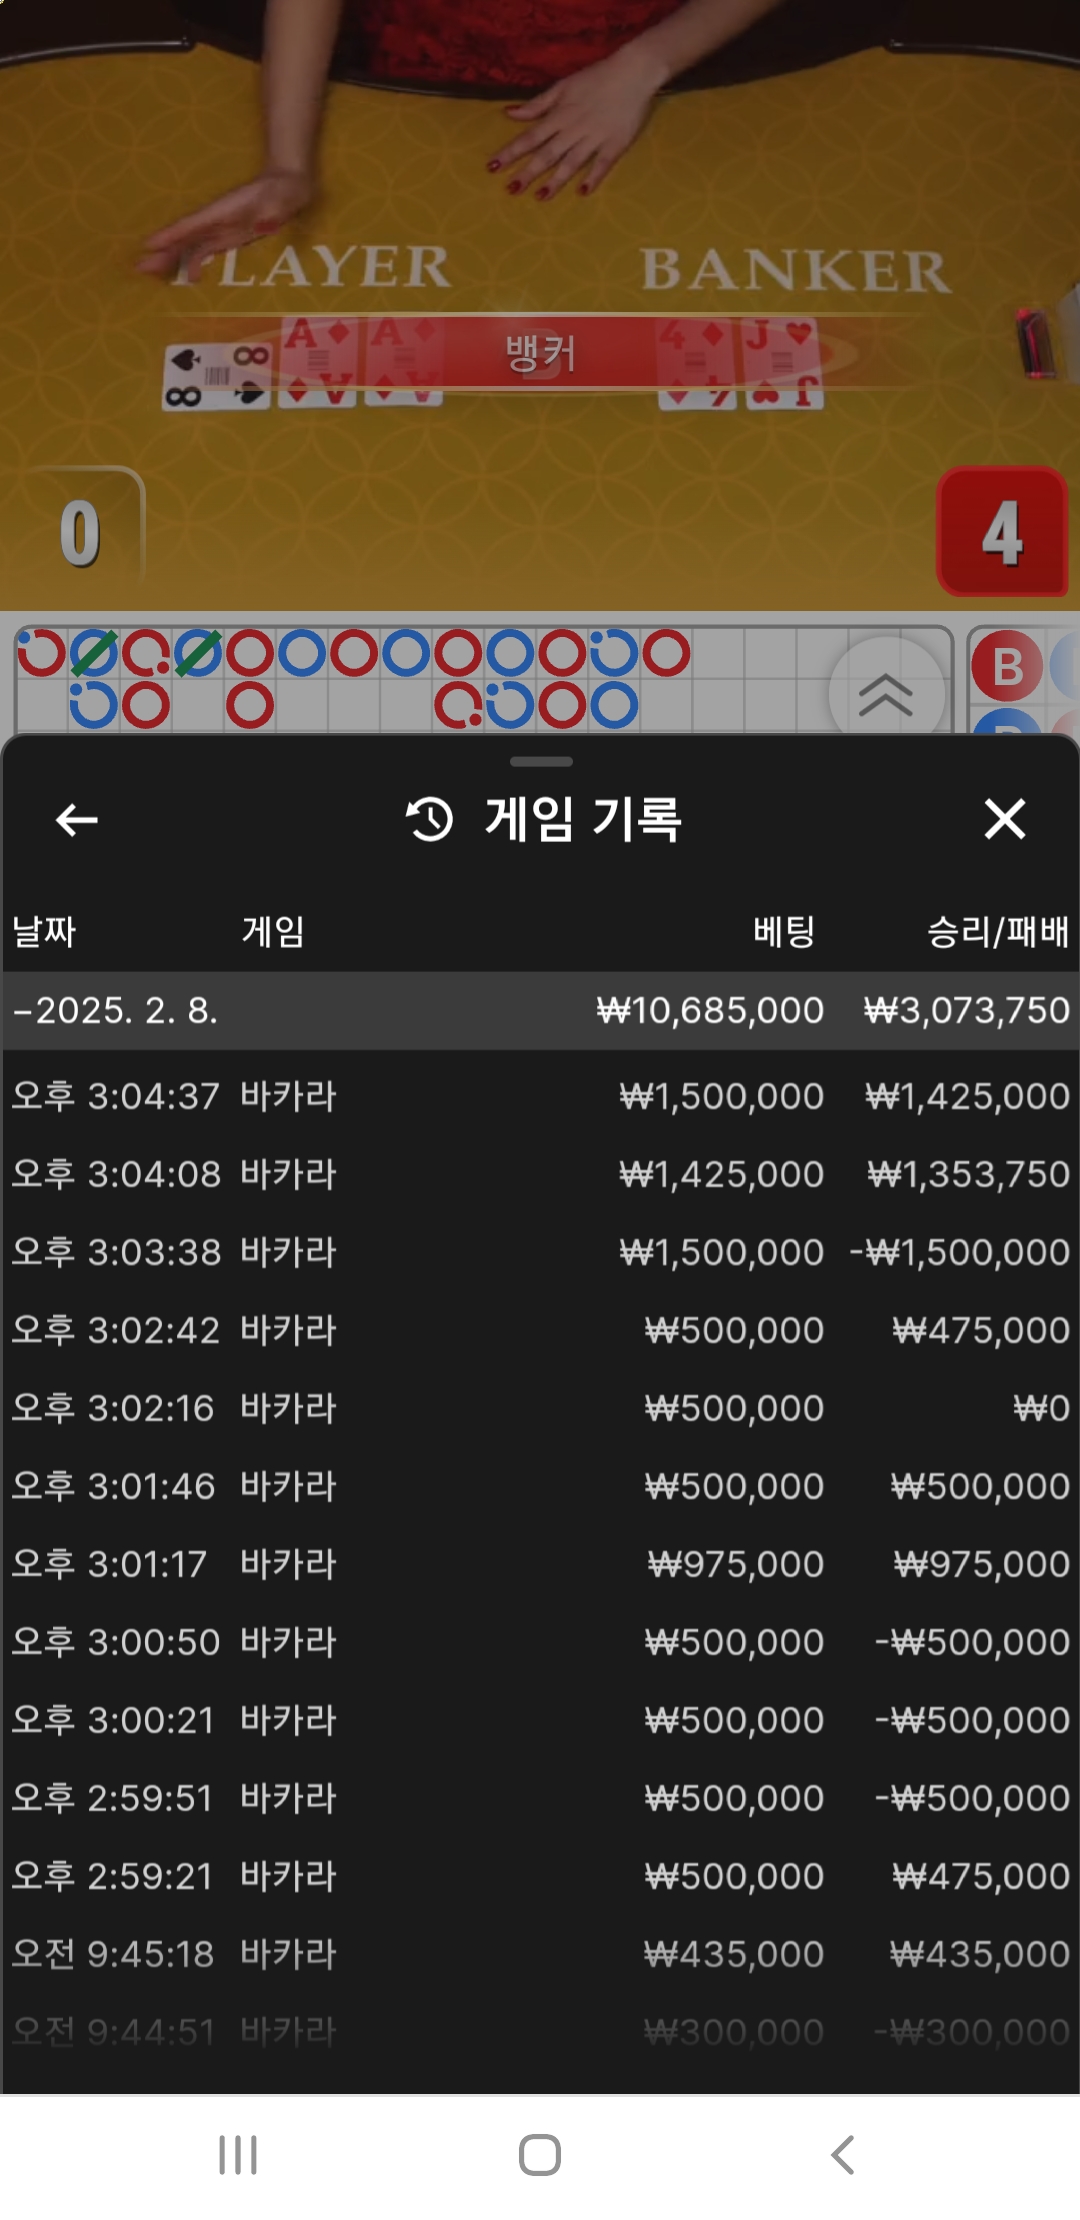Open the 오후 3:01:17 baccarat record
The height and width of the screenshot is (2220, 1080).
tap(540, 1564)
